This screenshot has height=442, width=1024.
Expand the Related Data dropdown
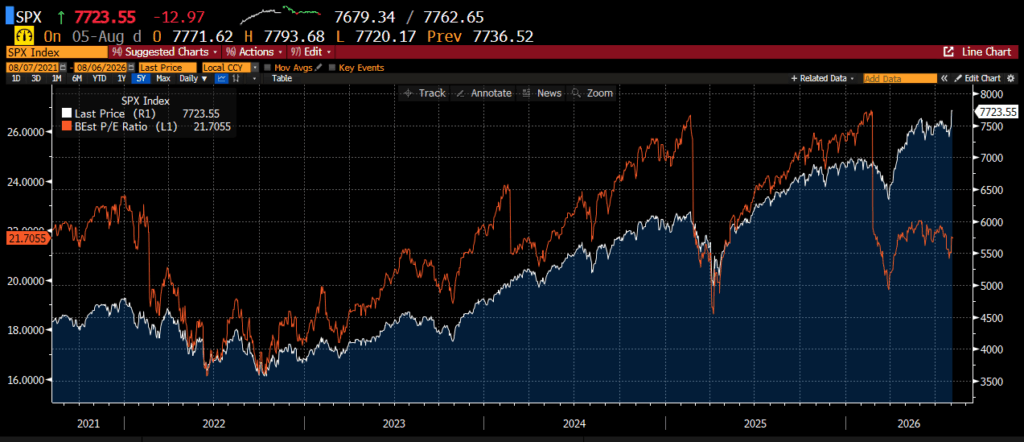point(822,78)
